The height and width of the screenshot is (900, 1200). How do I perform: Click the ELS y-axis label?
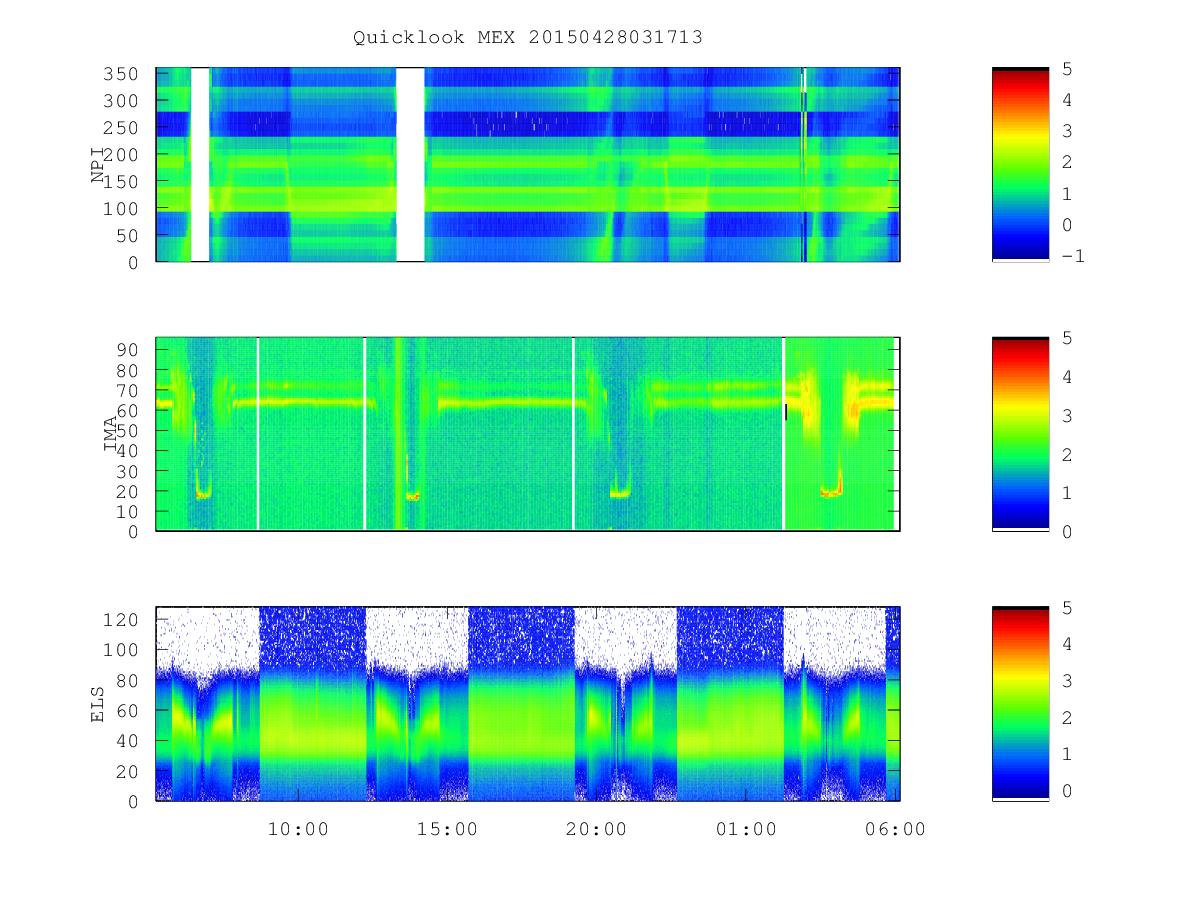[x=98, y=704]
